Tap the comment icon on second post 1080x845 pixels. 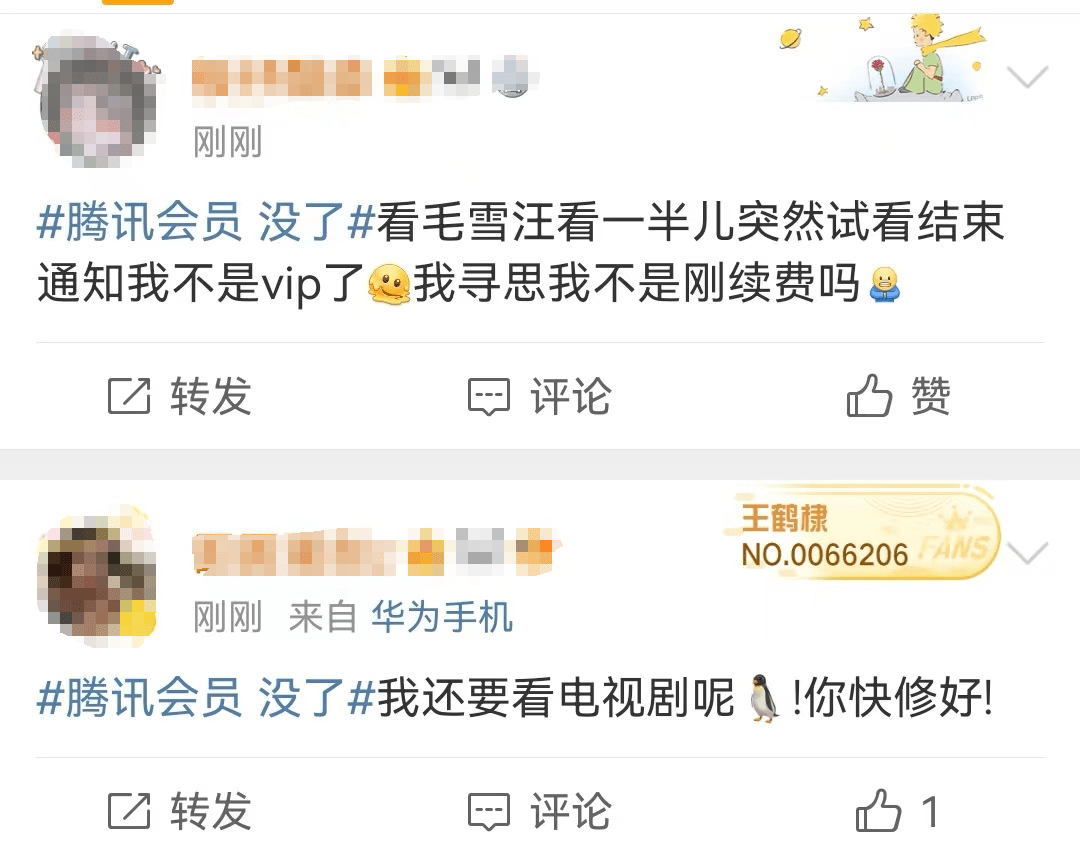pos(489,811)
